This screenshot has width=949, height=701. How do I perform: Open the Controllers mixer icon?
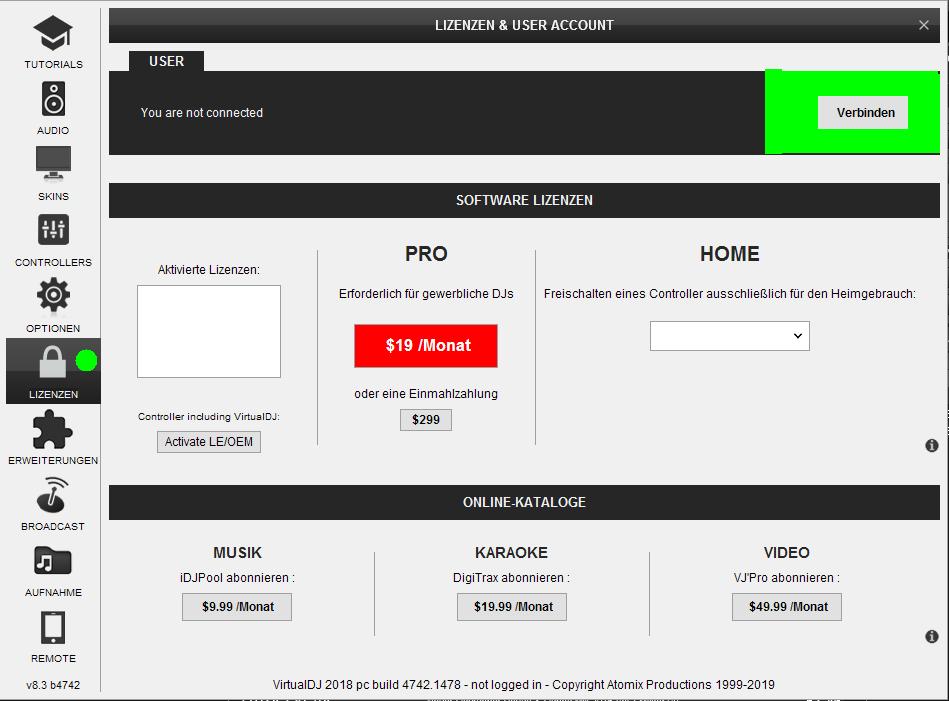(53, 229)
